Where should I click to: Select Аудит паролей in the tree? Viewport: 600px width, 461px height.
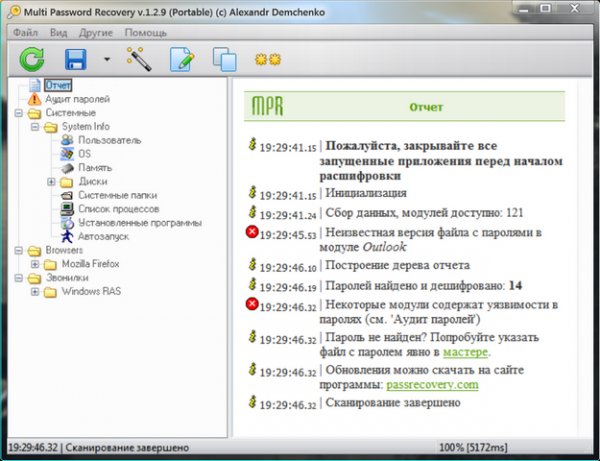pos(78,99)
